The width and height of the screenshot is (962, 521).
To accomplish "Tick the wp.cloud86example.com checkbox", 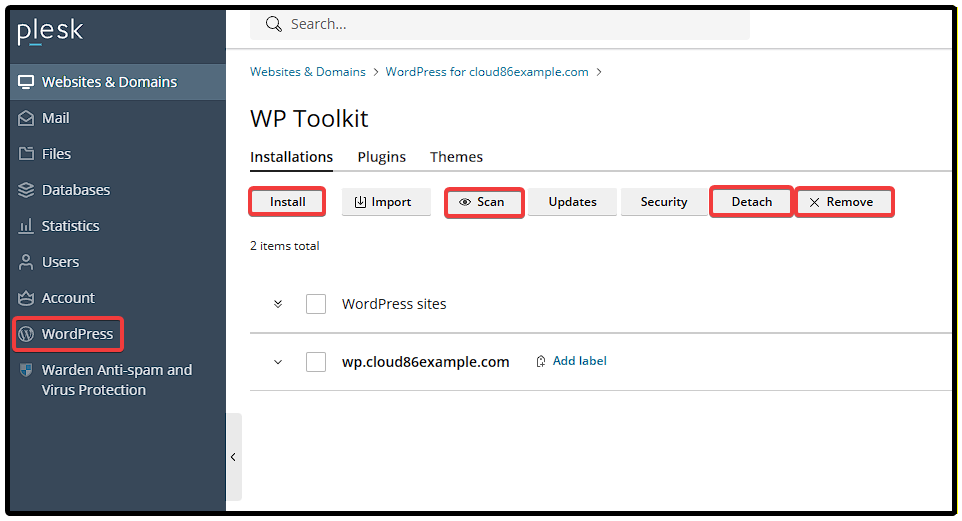I will (x=316, y=361).
